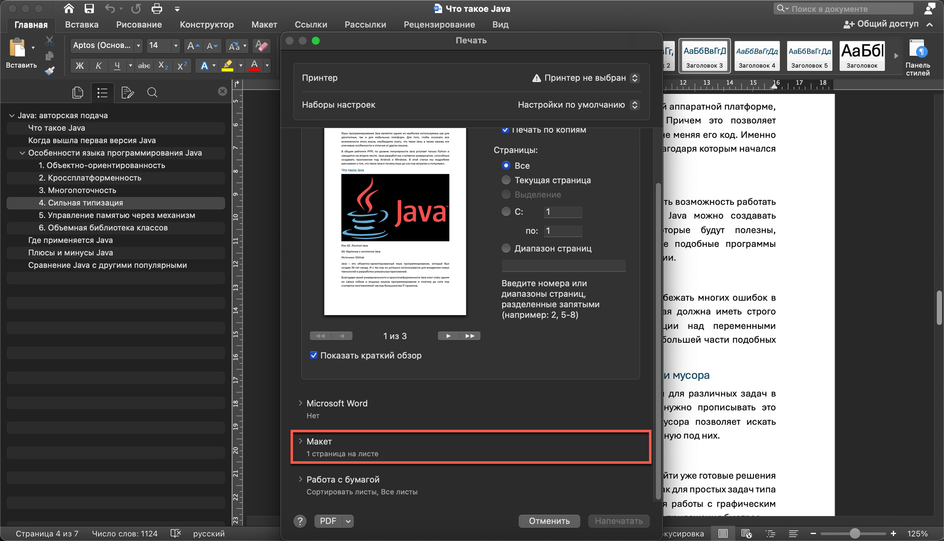The height and width of the screenshot is (541, 944).
Task: Open the Рецензирование ribbon tab
Action: (439, 25)
